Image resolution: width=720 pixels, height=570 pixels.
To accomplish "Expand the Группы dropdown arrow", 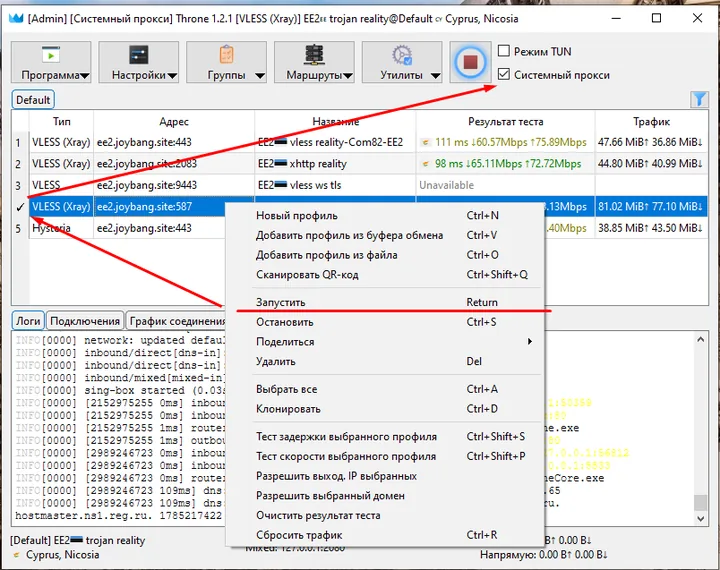I will coord(260,76).
